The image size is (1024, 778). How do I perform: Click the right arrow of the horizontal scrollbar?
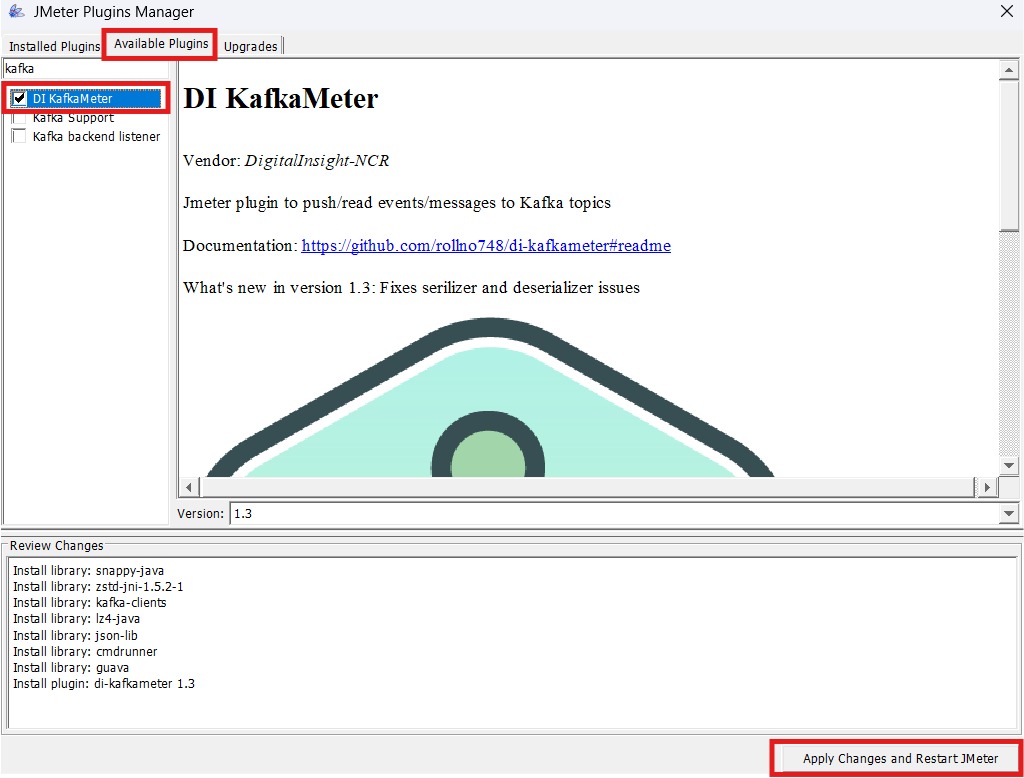[x=986, y=486]
